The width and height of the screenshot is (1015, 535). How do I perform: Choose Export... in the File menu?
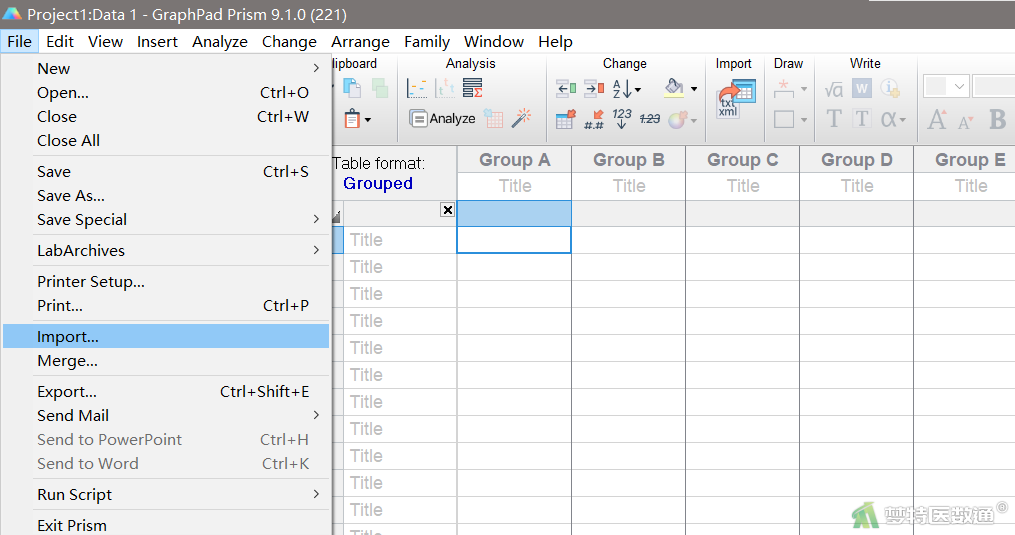166,392
